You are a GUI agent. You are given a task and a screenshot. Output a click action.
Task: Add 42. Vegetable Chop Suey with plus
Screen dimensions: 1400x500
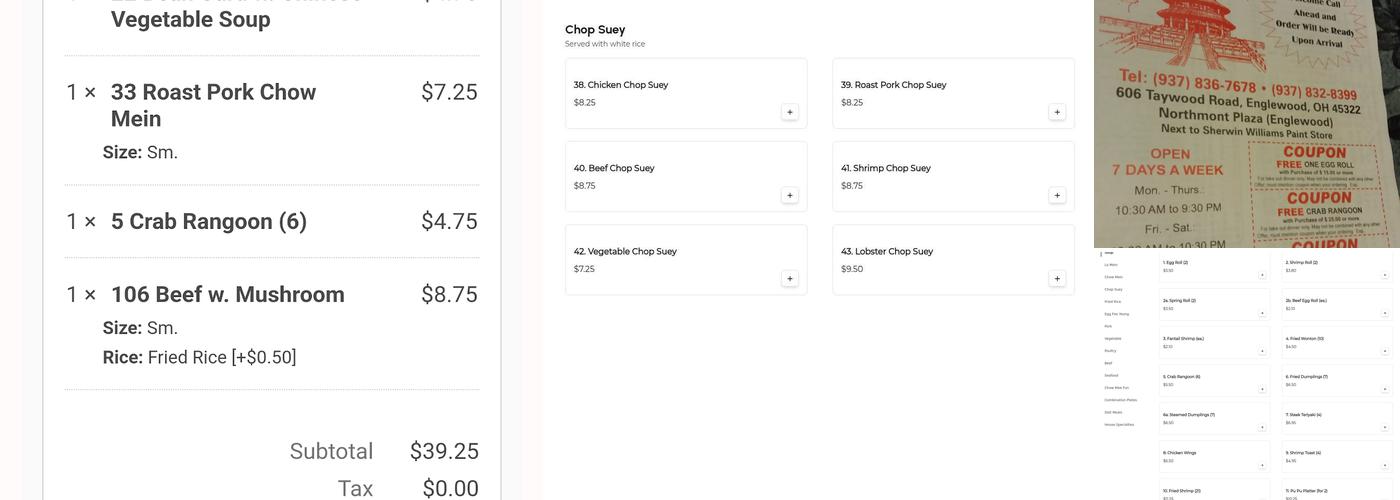coord(790,279)
